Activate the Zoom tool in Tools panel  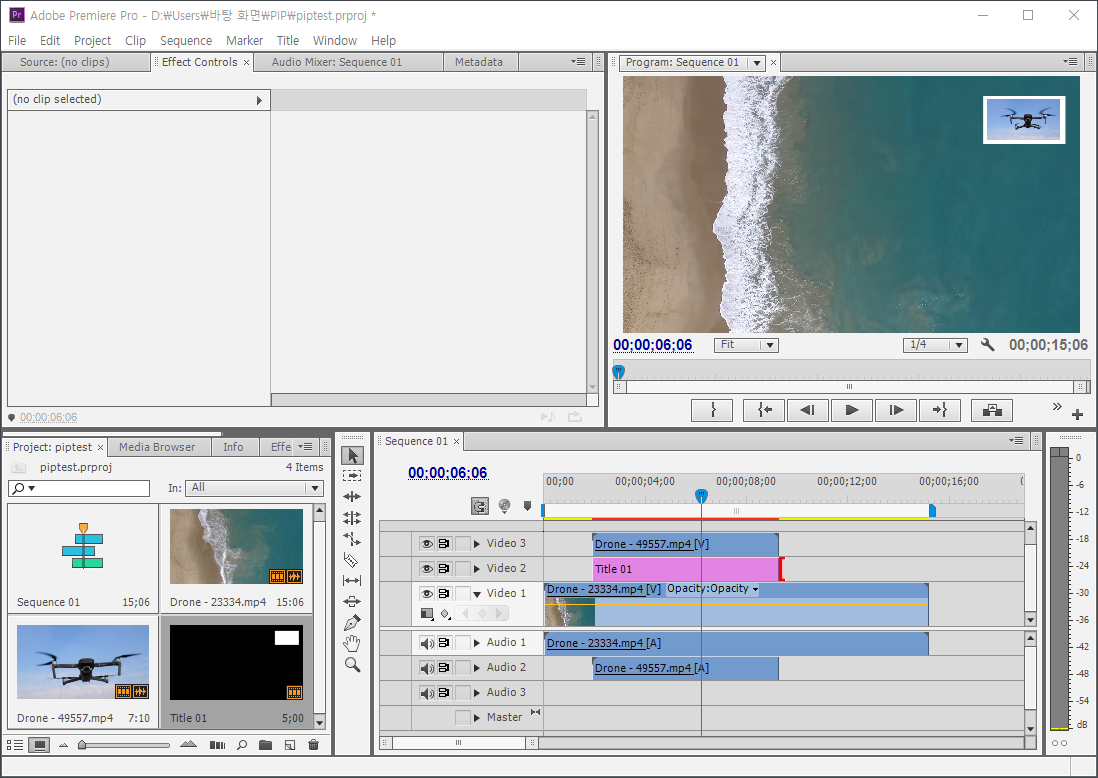(x=352, y=664)
